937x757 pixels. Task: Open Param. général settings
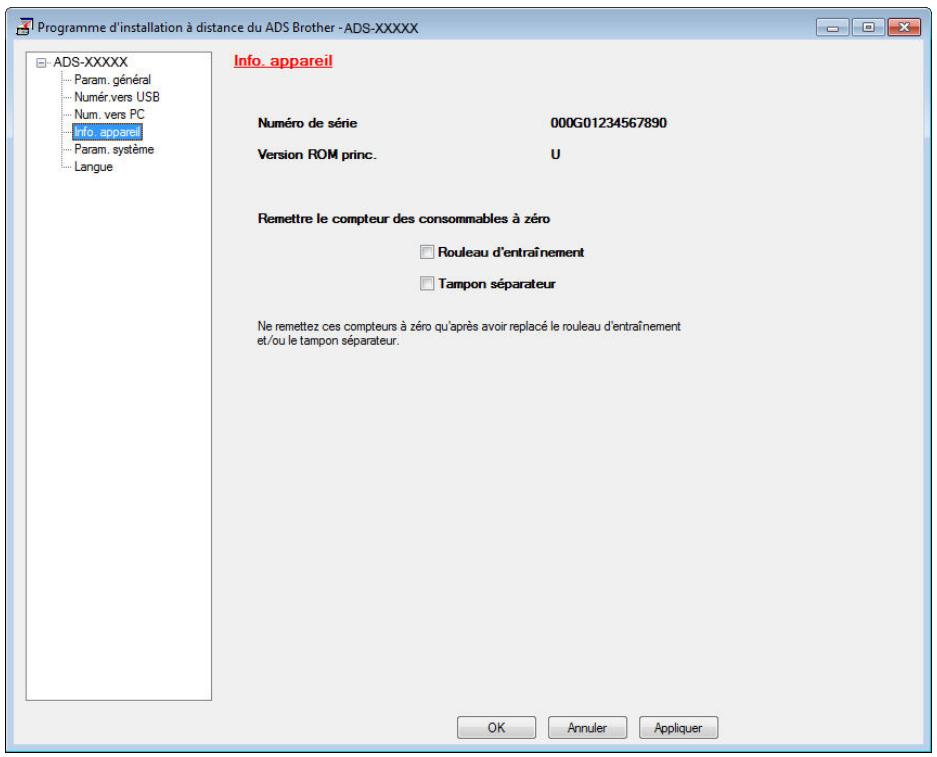click(112, 79)
